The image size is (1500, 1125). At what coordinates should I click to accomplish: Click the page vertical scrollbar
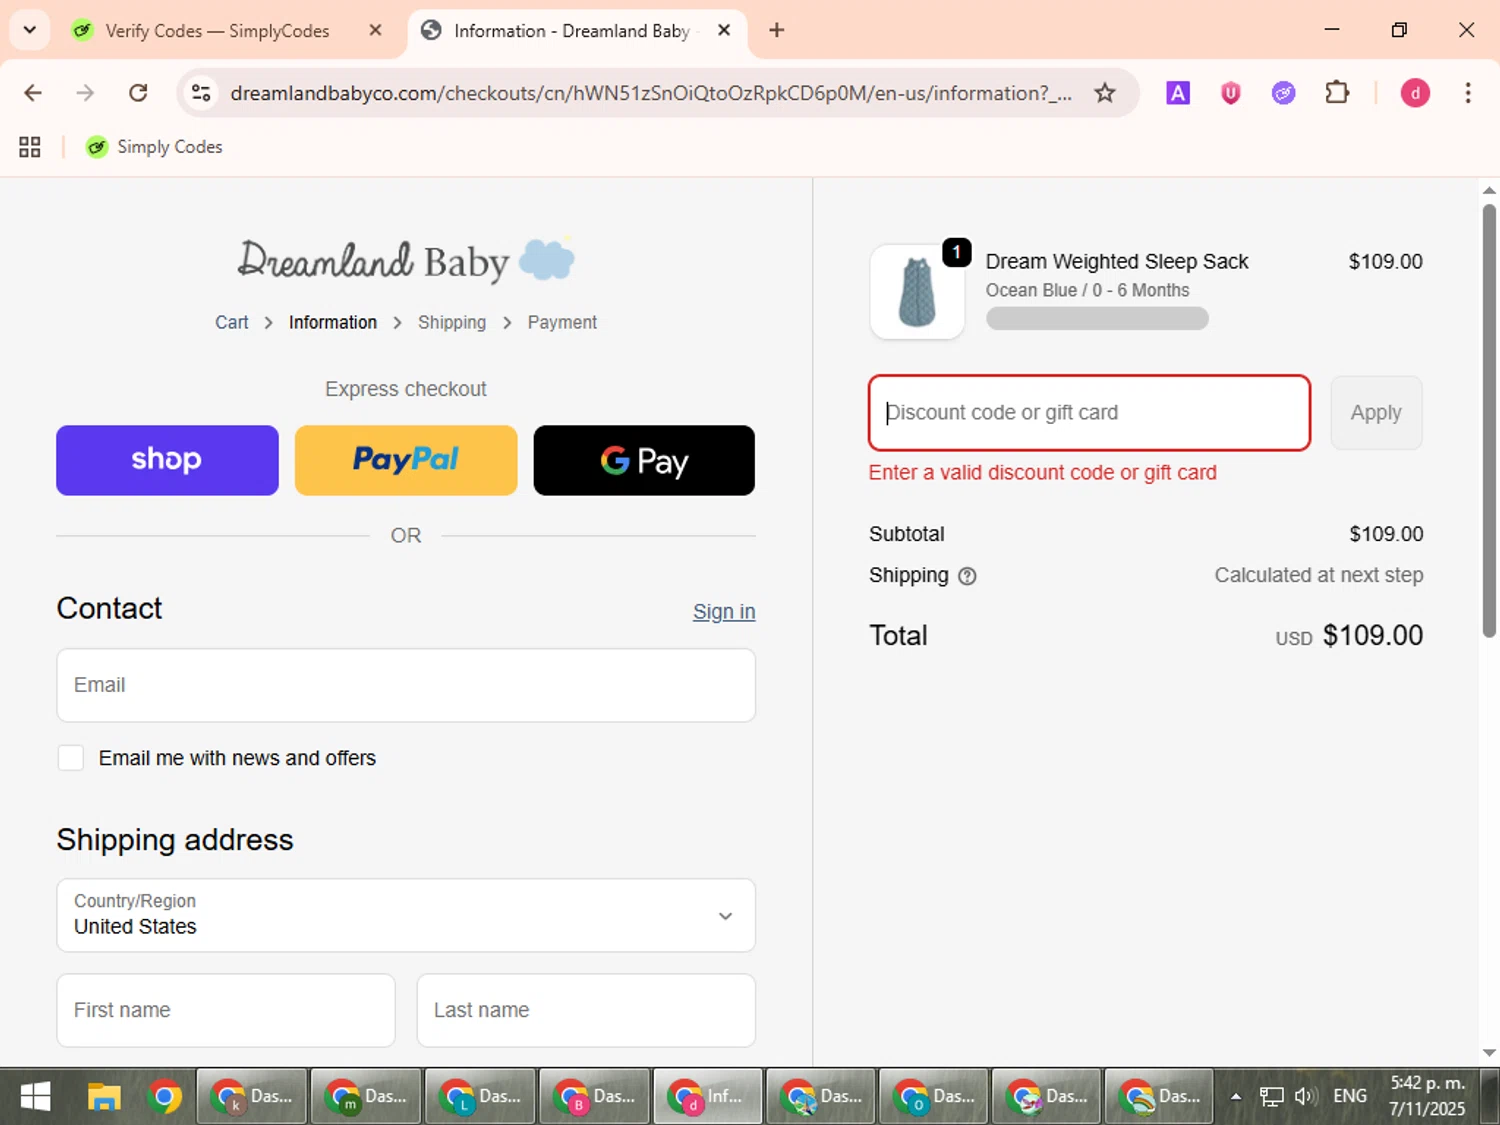[1489, 420]
